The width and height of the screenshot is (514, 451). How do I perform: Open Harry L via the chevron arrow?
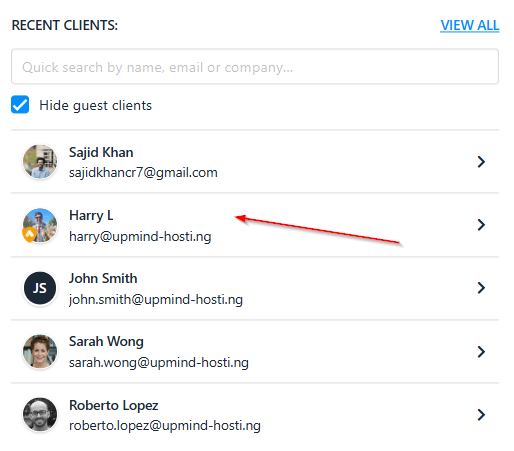tap(481, 225)
